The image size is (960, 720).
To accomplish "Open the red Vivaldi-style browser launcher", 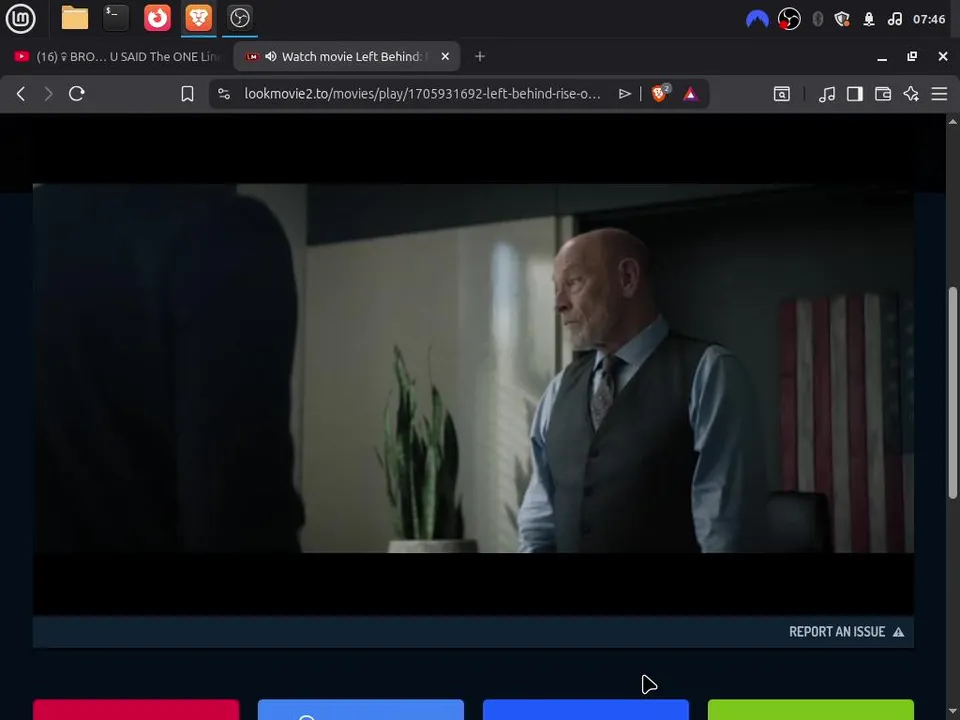I will point(157,18).
